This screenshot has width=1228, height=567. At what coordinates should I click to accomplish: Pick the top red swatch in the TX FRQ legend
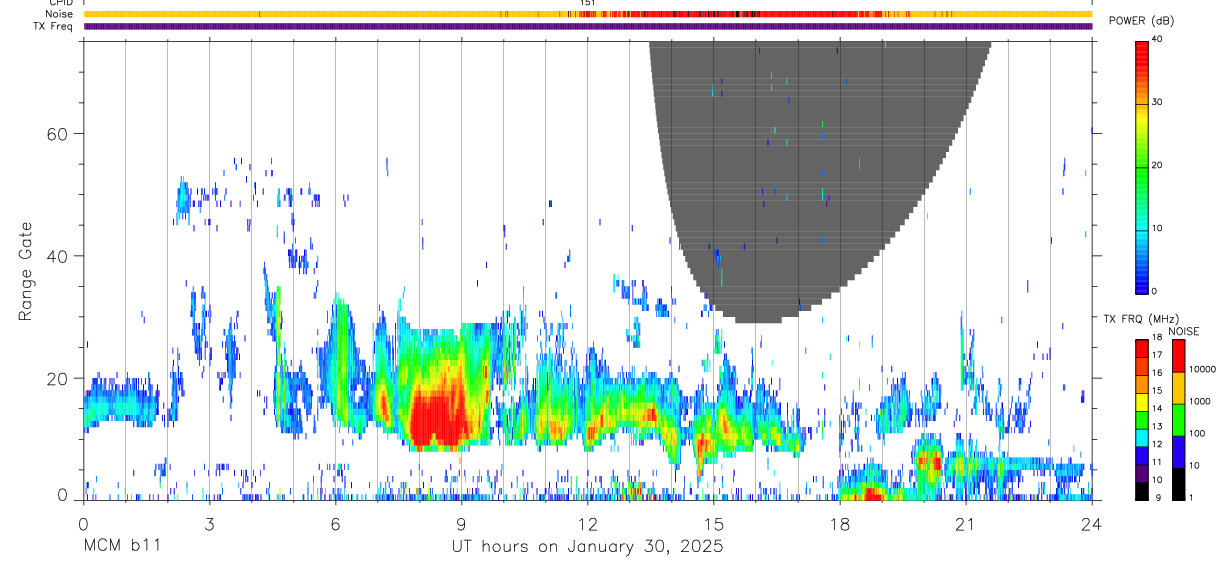coord(1142,349)
